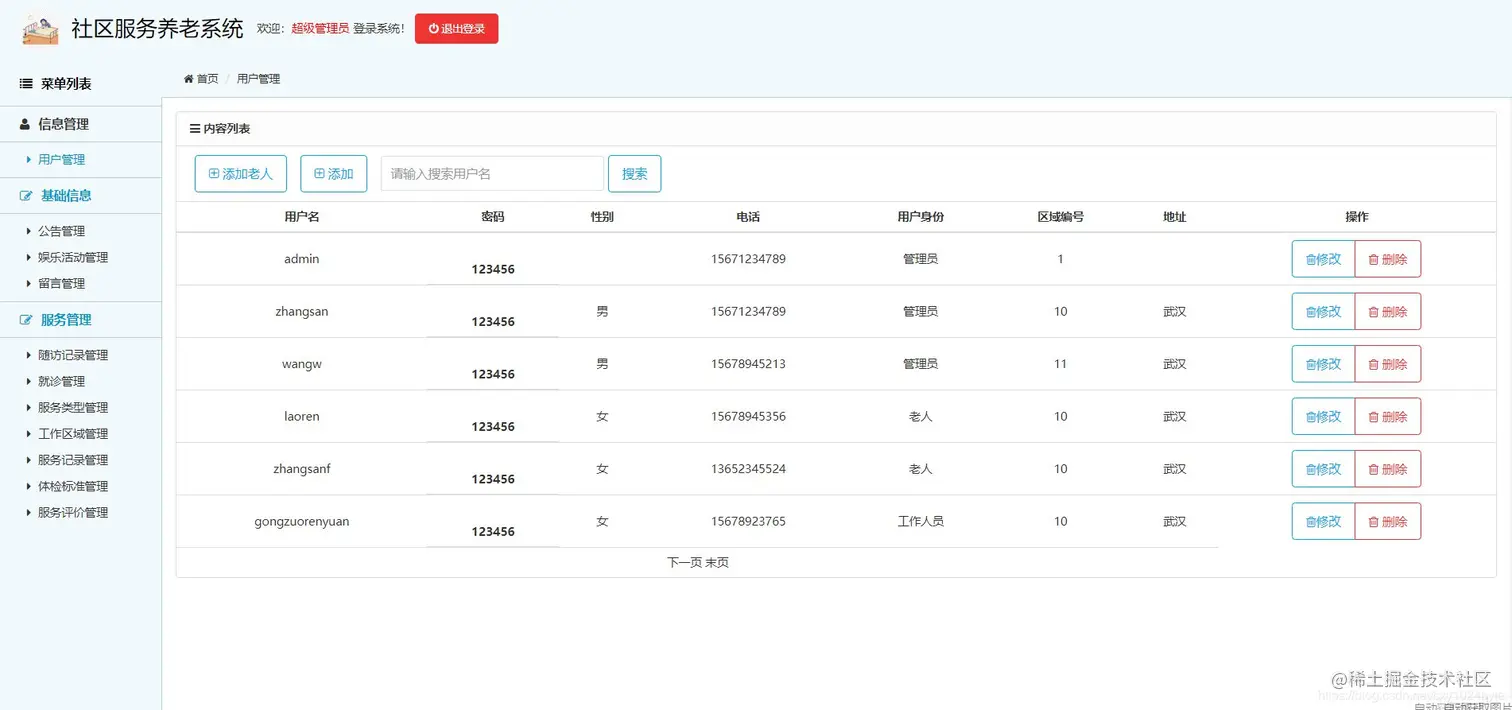The height and width of the screenshot is (710, 1512).
Task: Click the 添加 button
Action: pos(334,174)
